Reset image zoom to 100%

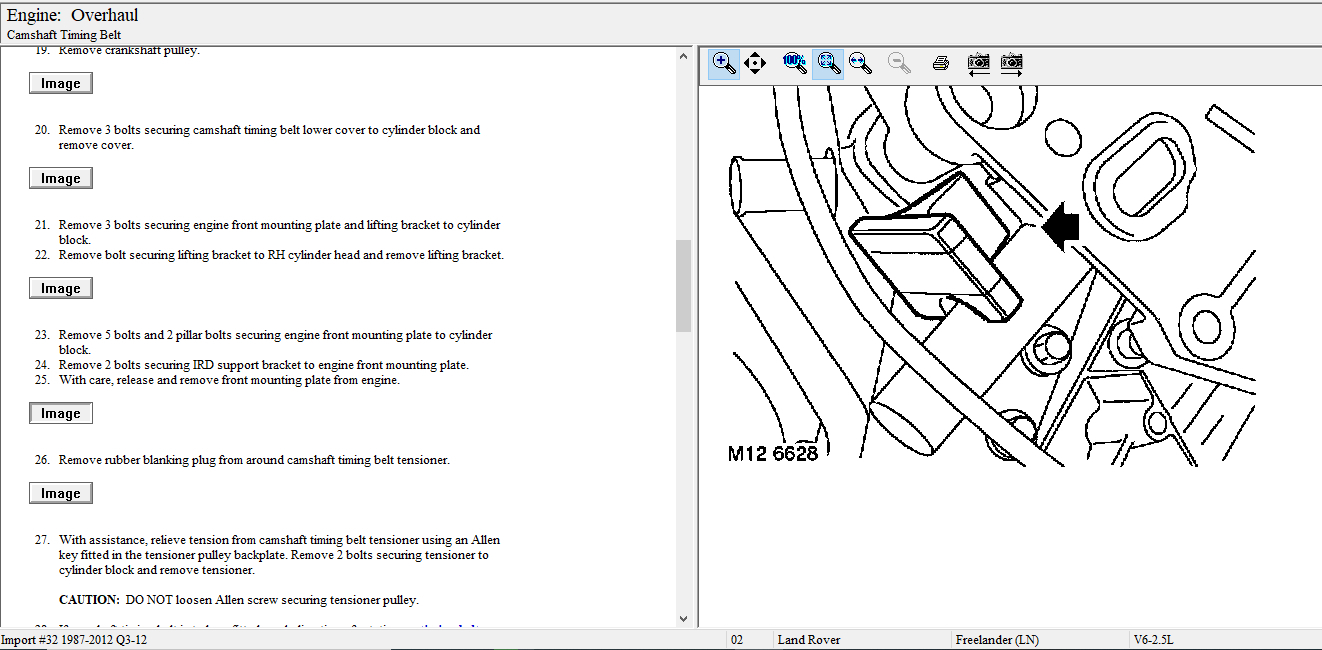[x=795, y=64]
